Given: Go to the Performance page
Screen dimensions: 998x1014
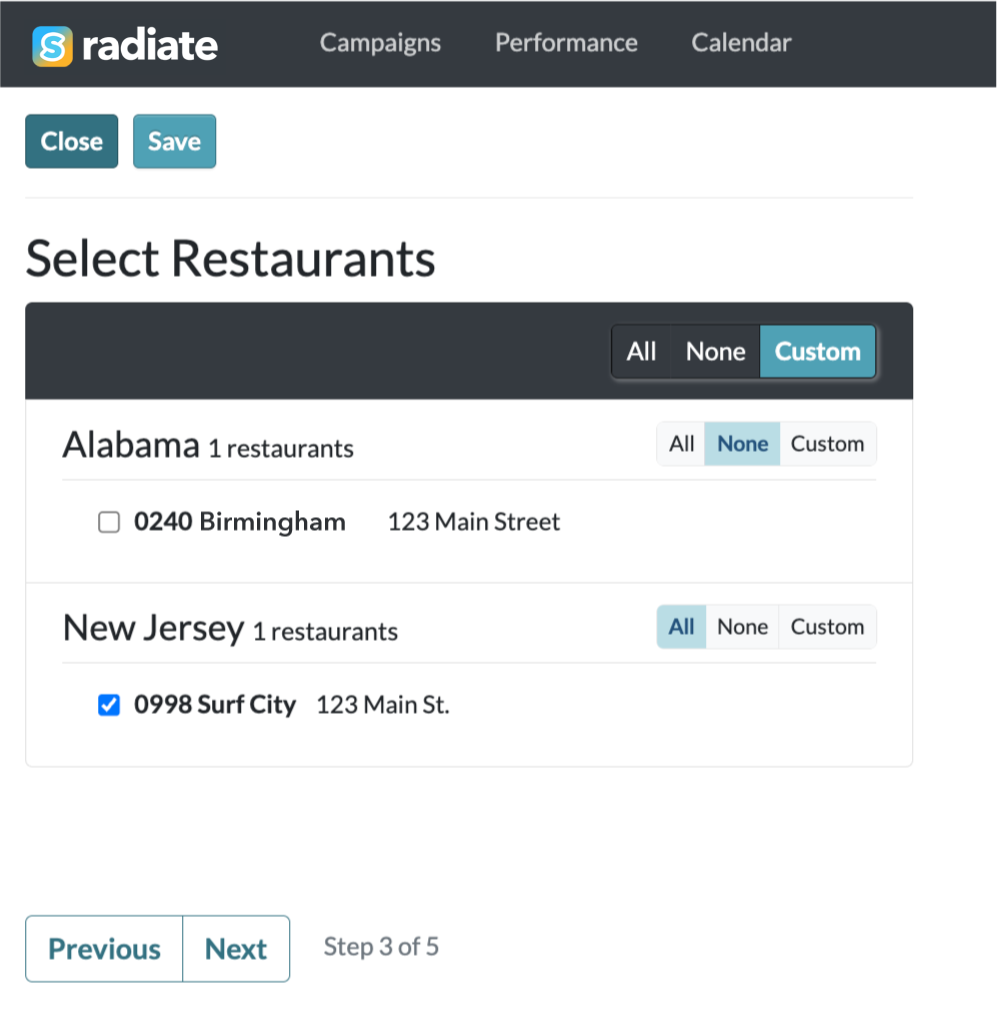Looking at the screenshot, I should pyautogui.click(x=566, y=43).
